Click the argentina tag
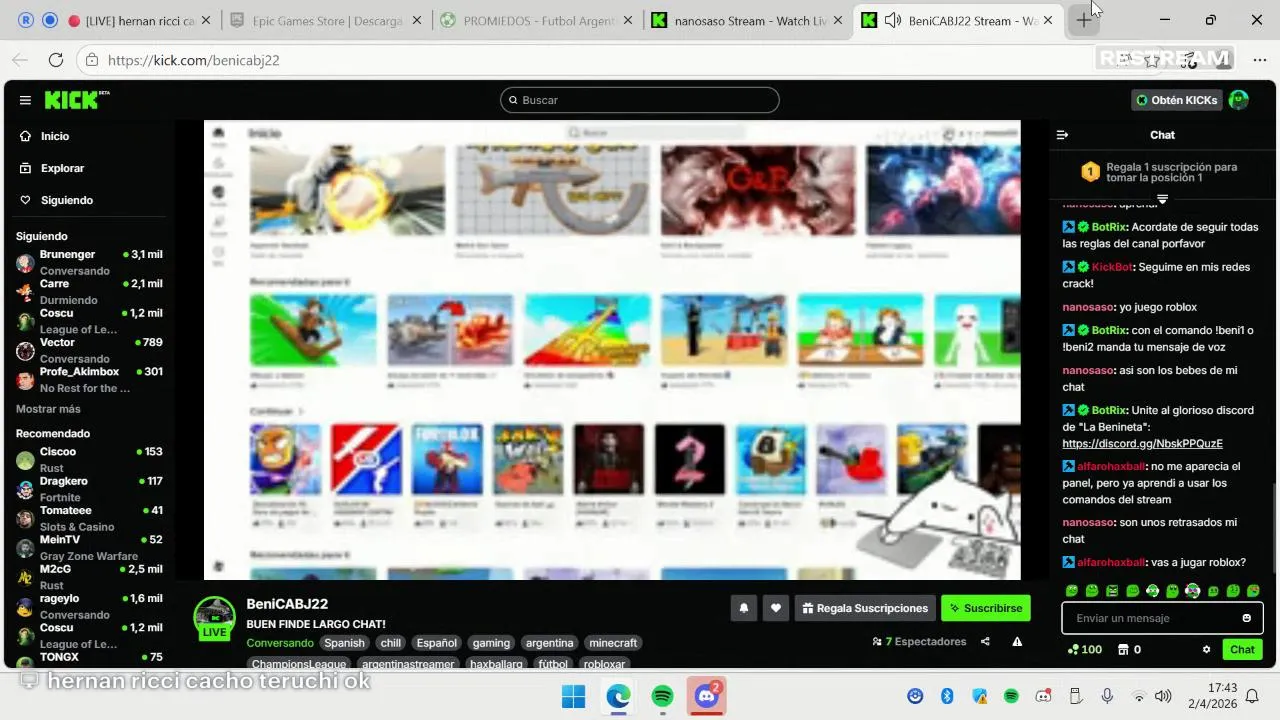The height and width of the screenshot is (720, 1280). [x=549, y=643]
